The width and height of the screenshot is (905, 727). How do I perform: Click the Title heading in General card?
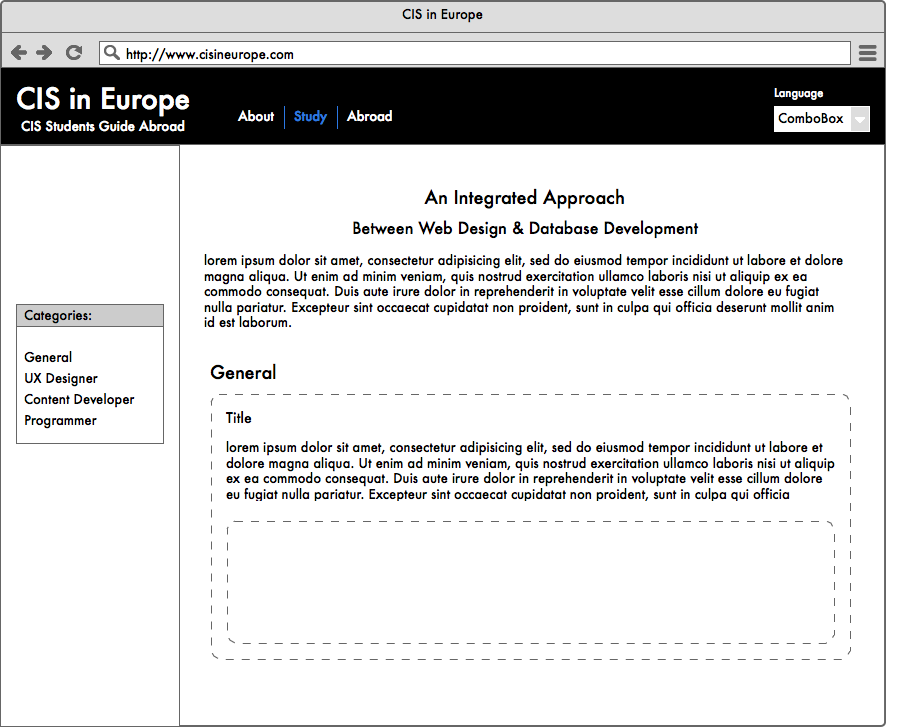[238, 418]
